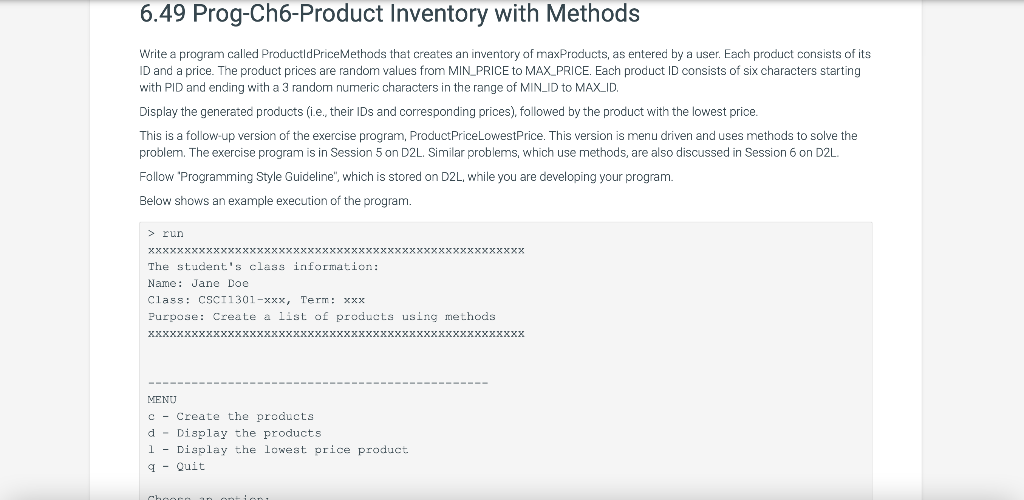Screen dimensions: 1024x500
Task: Click "l - Display the lowest price product" line
Action: tap(278, 450)
